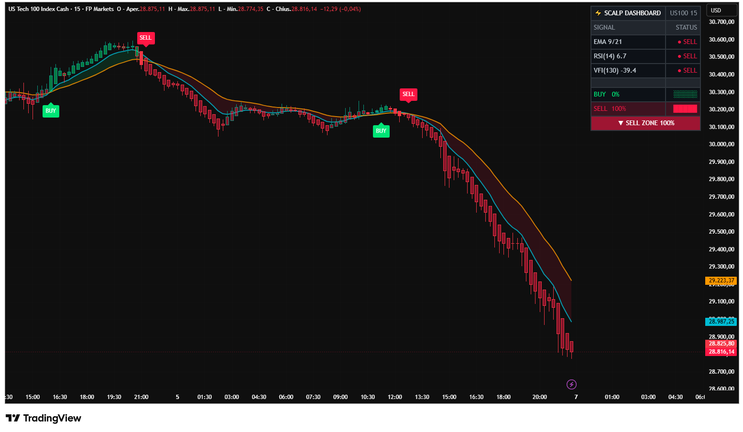Click the 09:00 time axis label
Viewport: 743px width, 432px height.
click(x=340, y=397)
